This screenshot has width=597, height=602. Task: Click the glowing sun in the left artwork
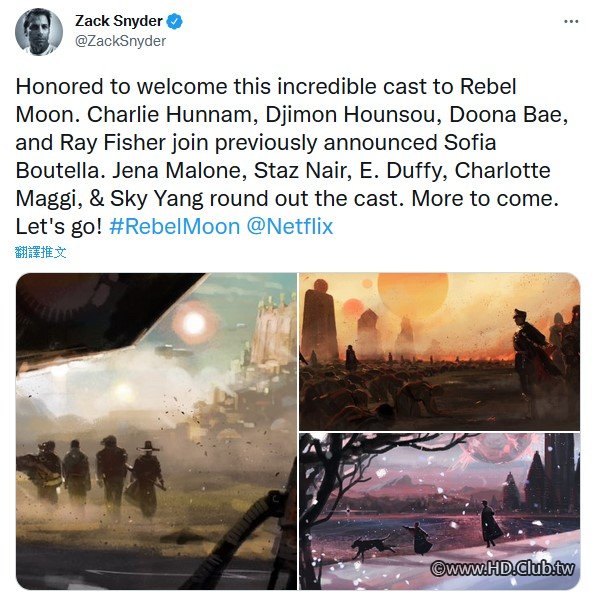coord(193,323)
